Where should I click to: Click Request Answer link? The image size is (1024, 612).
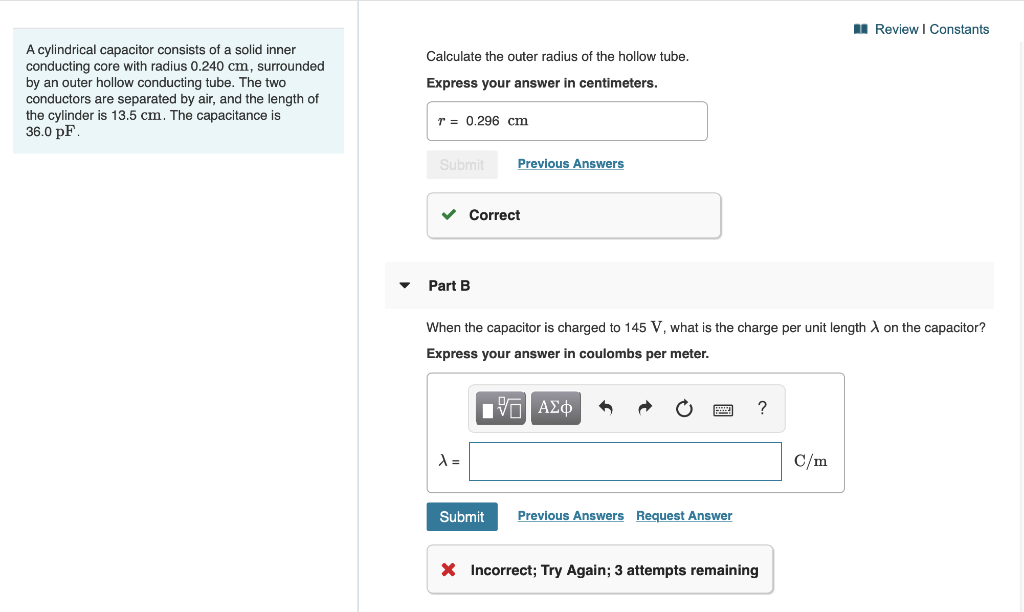coord(684,516)
